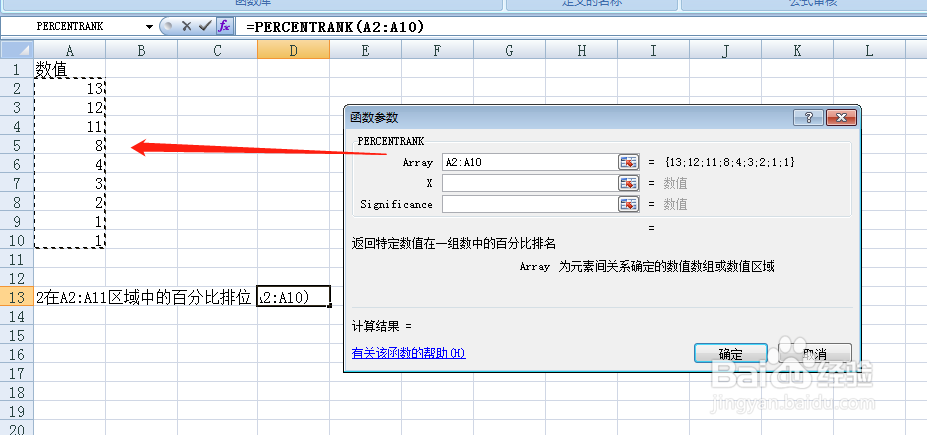Close the 函数参数 dialog
This screenshot has height=435, width=927.
coord(841,117)
